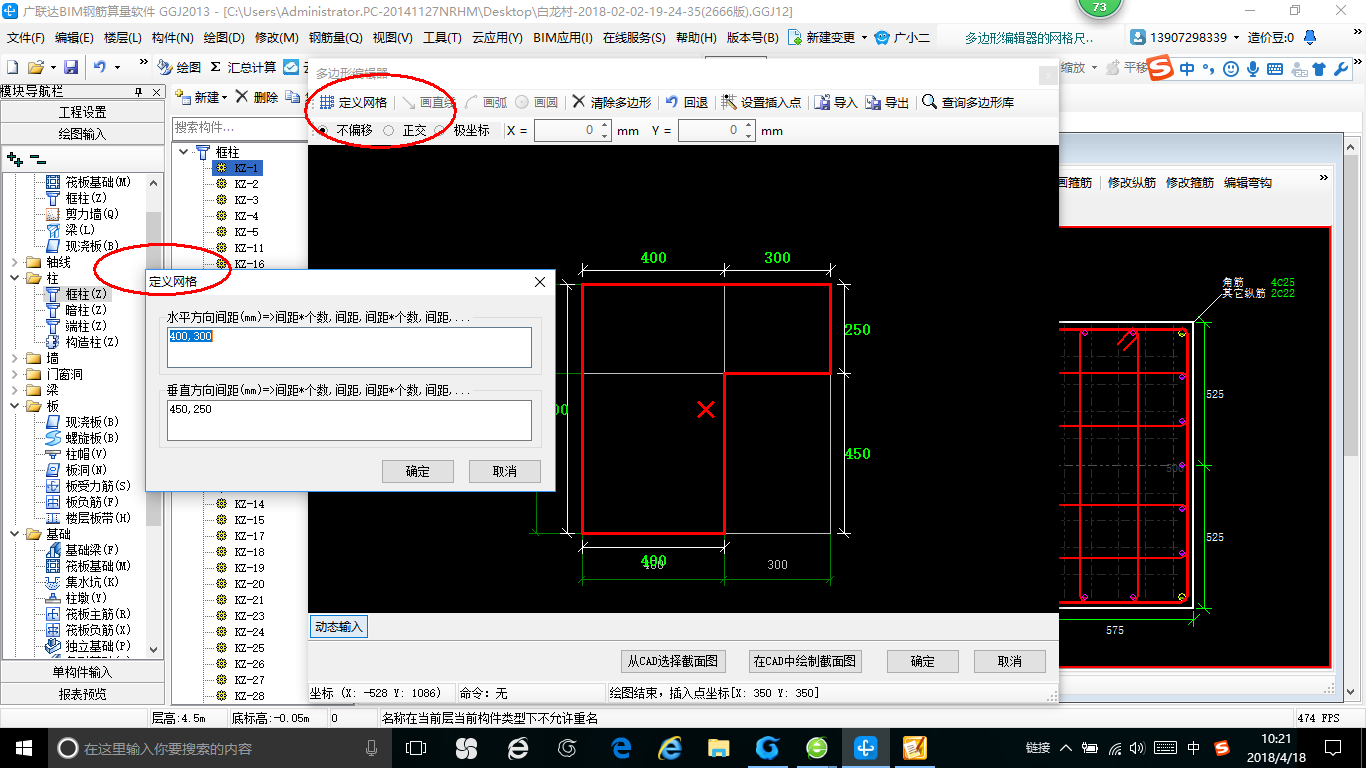Screen dimensions: 1366x768
Task: Open the 构件(N) menu
Action: [x=173, y=38]
